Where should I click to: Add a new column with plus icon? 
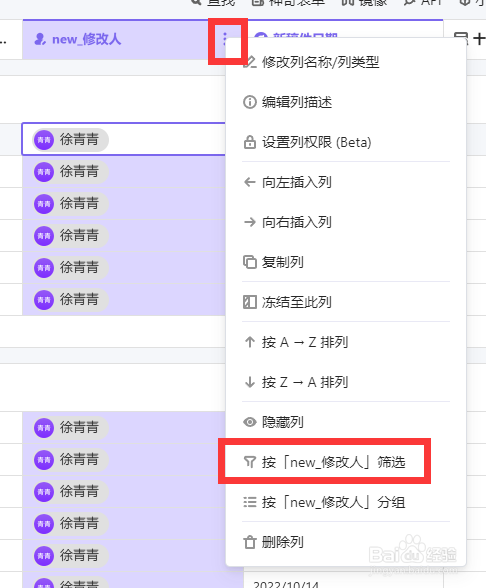[479, 39]
